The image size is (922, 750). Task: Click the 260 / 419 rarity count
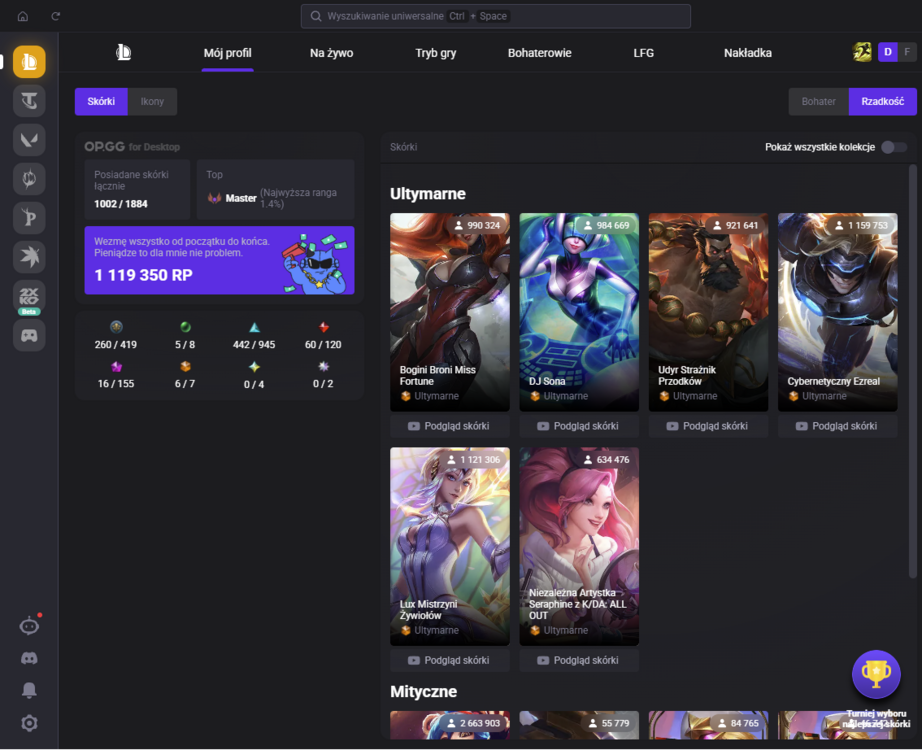coord(116,345)
